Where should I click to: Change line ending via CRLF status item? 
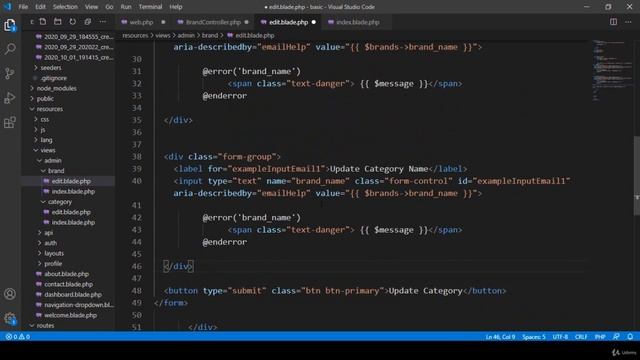(x=581, y=337)
